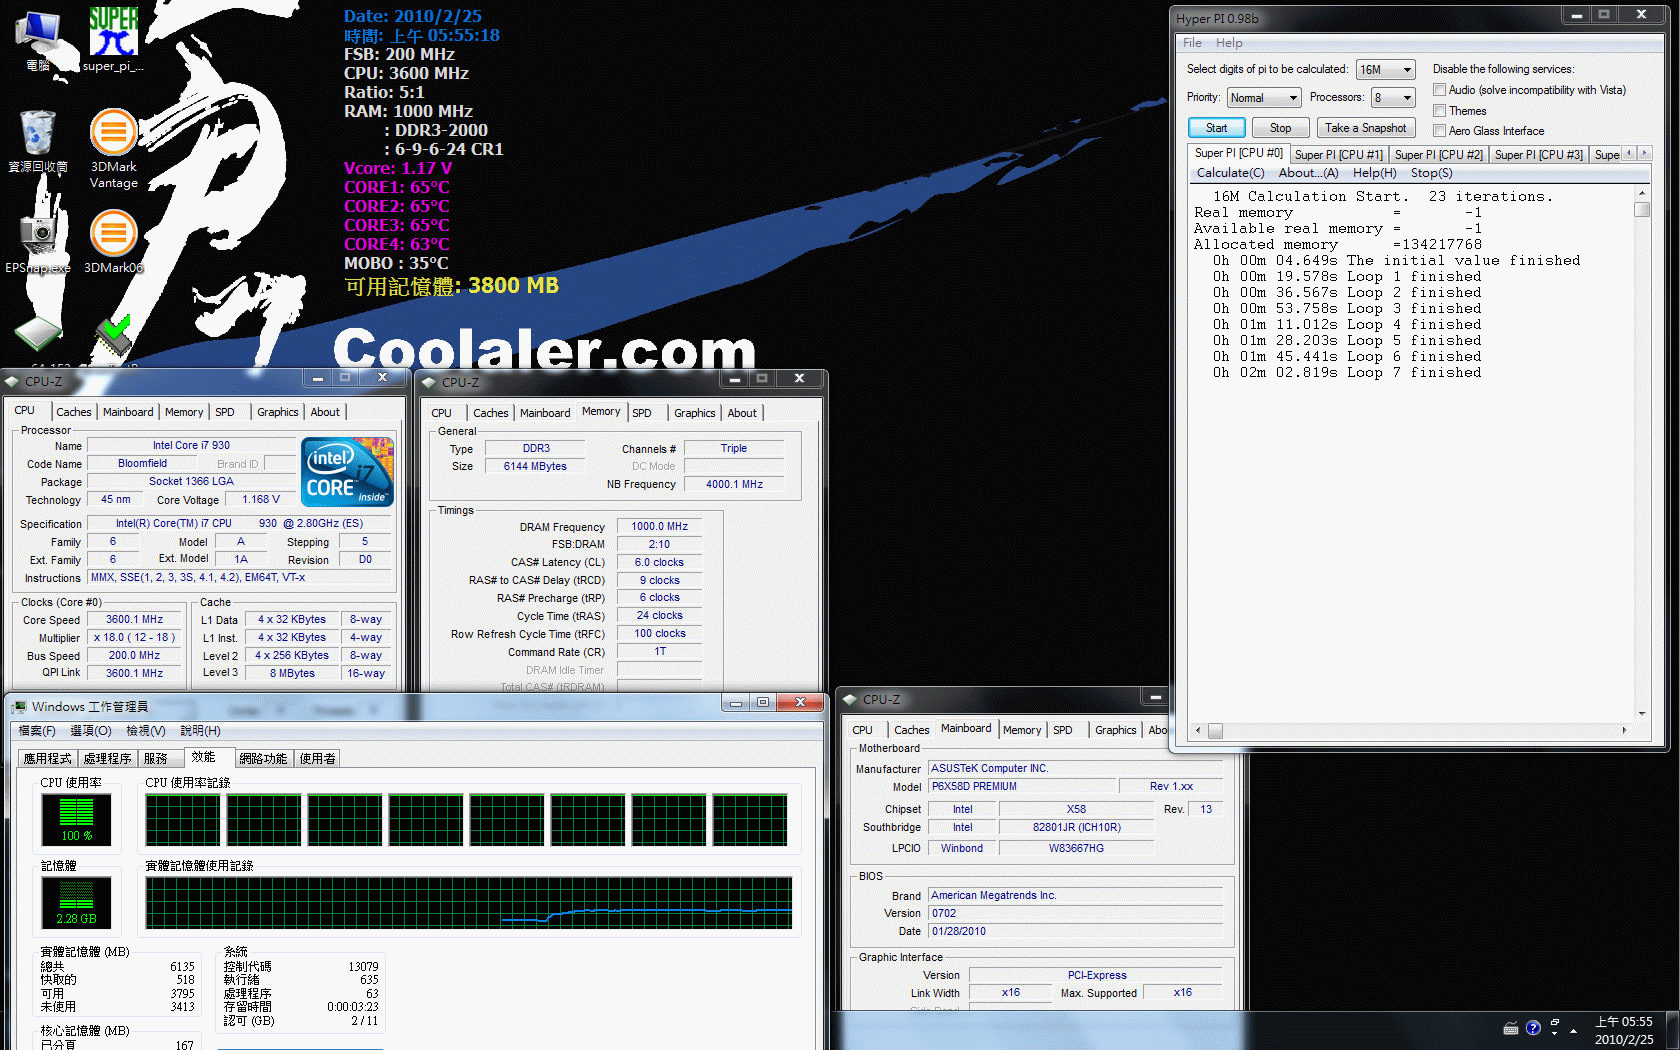The height and width of the screenshot is (1050, 1680).
Task: Show hidden system tray icons
Action: click(1574, 1030)
